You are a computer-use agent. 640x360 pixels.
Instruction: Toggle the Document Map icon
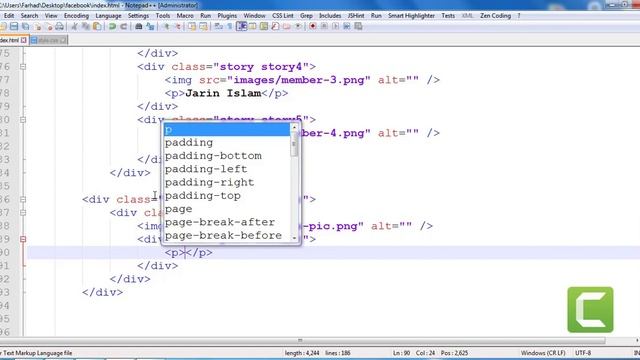[x=264, y=27]
